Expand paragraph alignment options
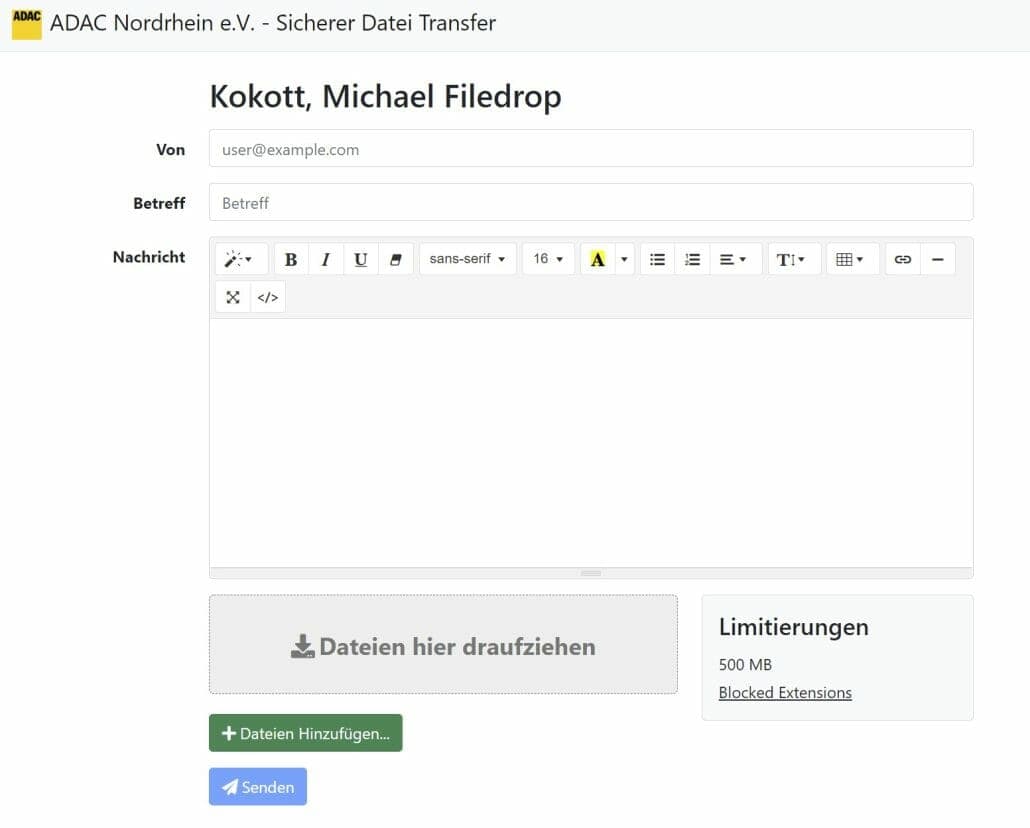This screenshot has width=1030, height=828. click(x=735, y=259)
